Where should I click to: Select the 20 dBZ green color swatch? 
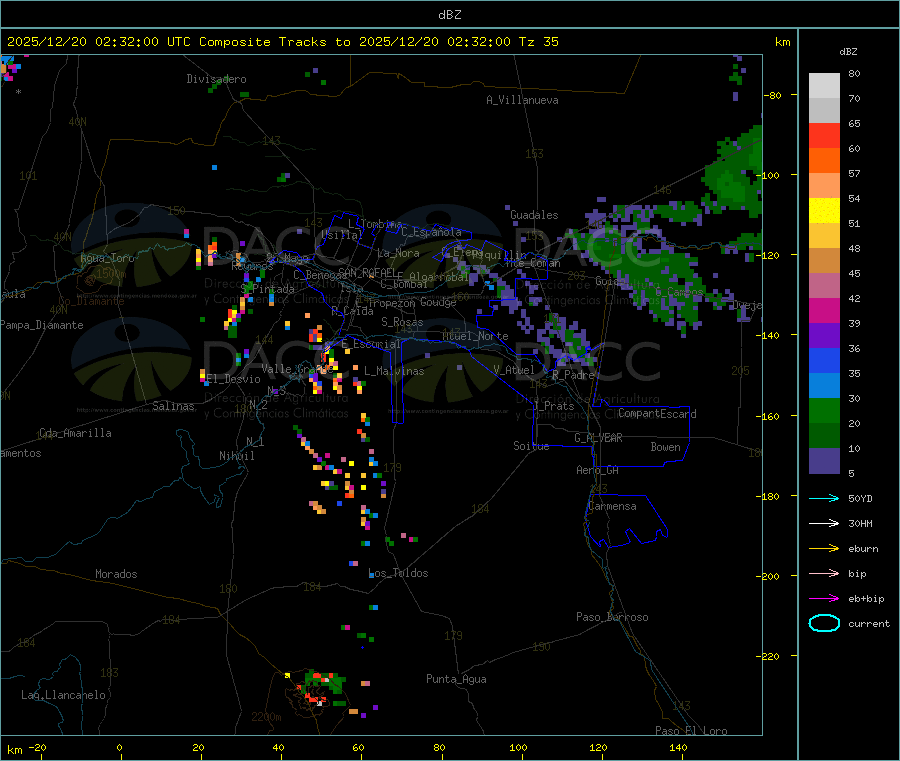coord(824,436)
